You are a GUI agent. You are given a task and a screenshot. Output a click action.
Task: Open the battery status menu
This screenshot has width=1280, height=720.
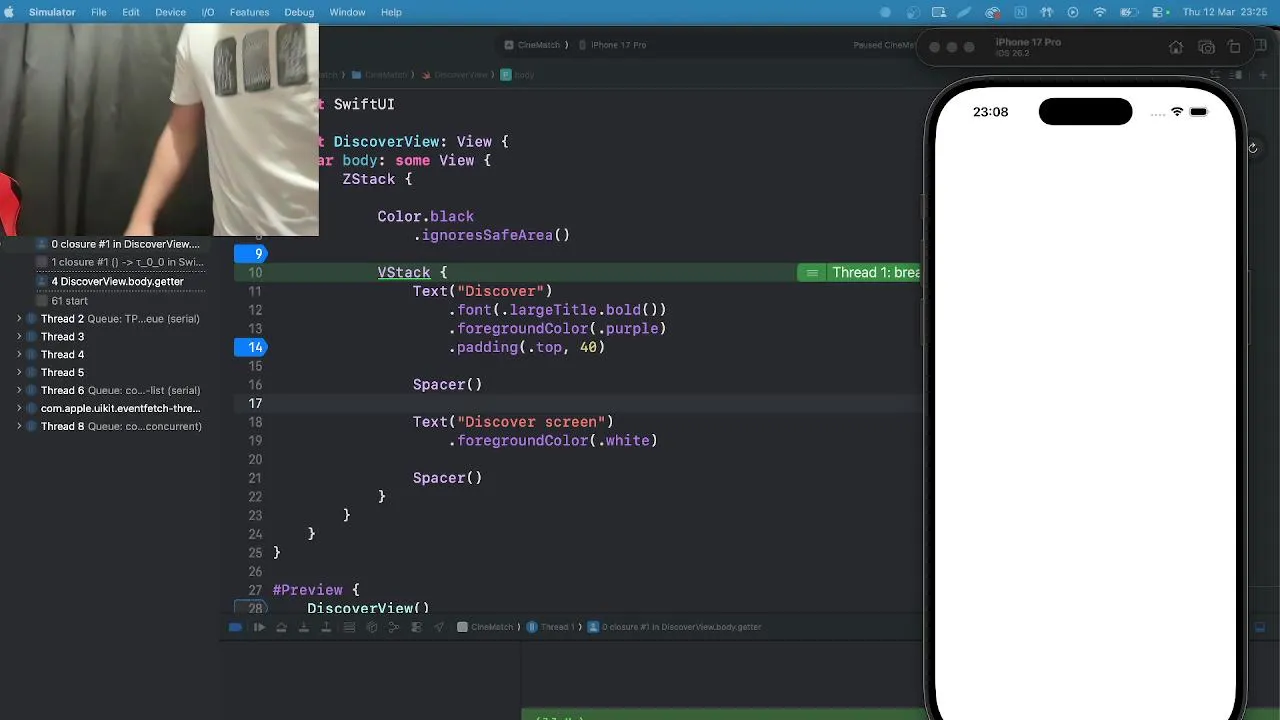coord(1129,12)
